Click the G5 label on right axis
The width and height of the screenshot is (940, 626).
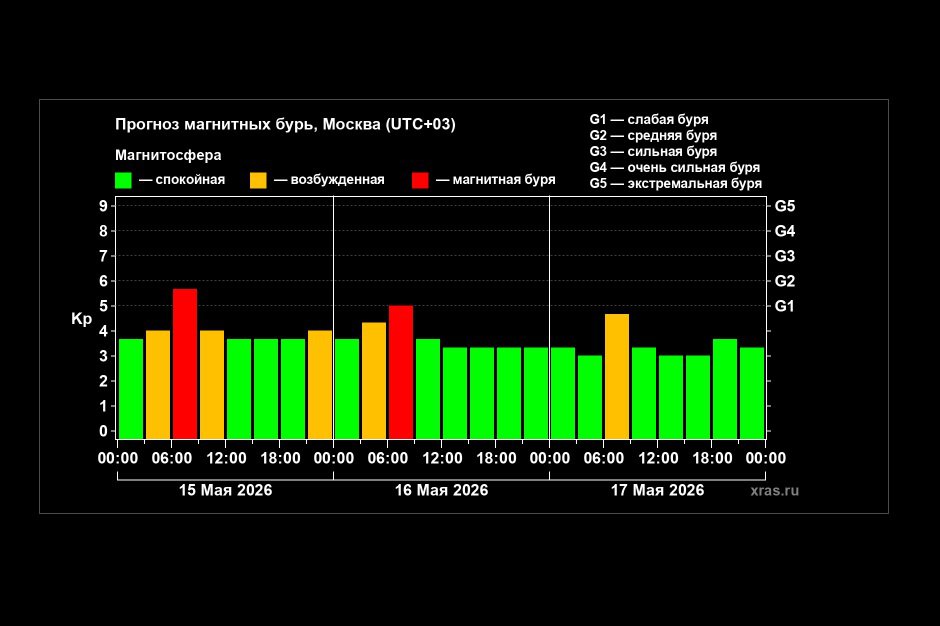click(785, 206)
